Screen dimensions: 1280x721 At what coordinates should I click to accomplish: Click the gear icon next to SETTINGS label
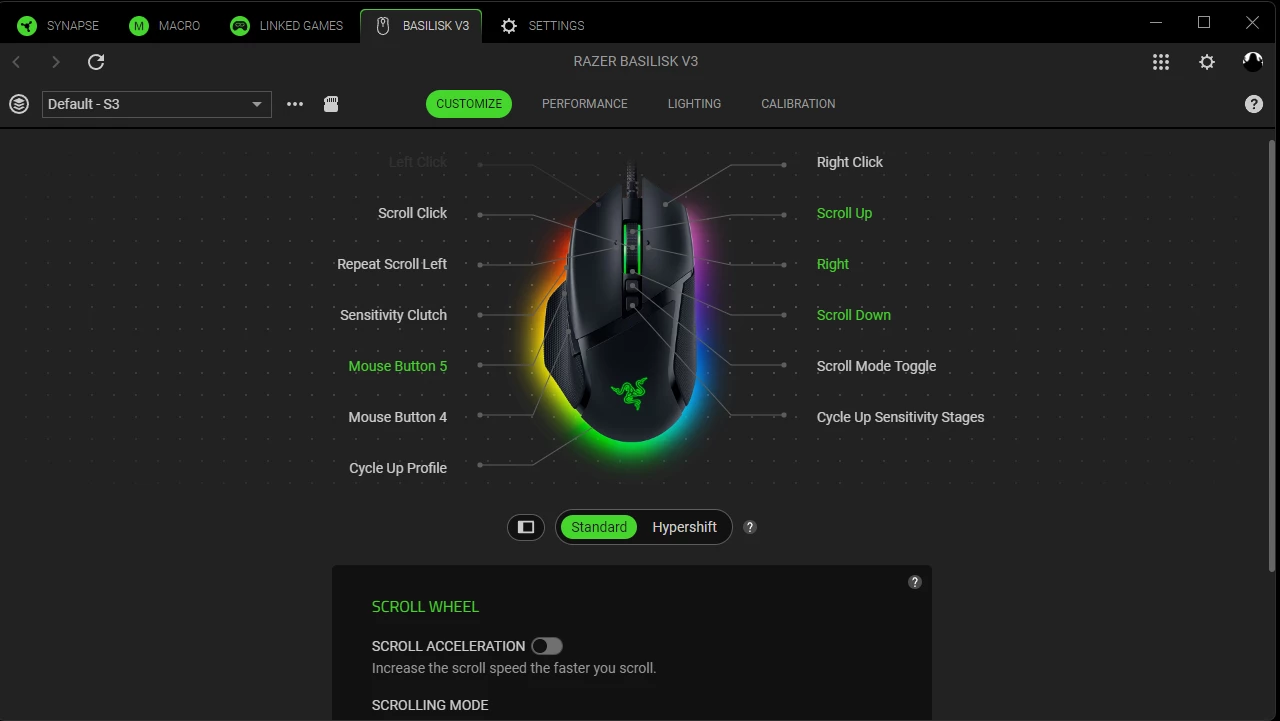click(509, 26)
